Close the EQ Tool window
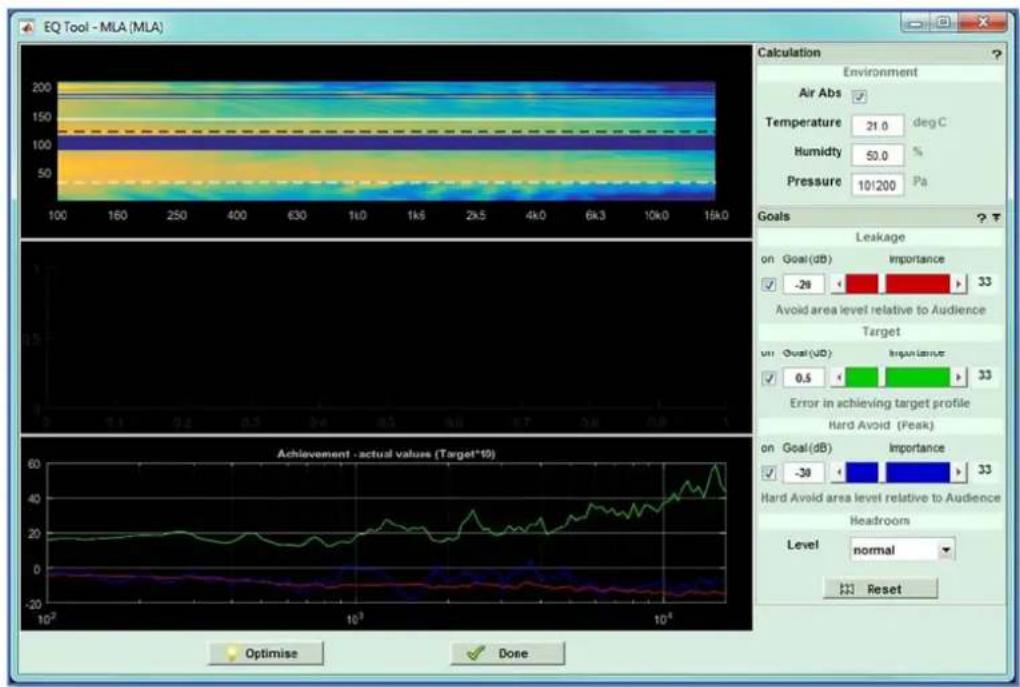 coord(982,23)
